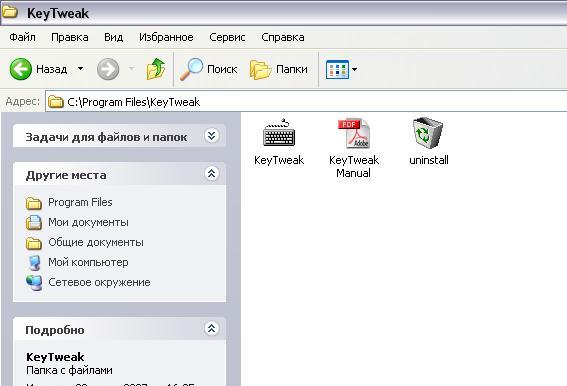
Task: Click the folder icon in title bar
Action: (10, 12)
